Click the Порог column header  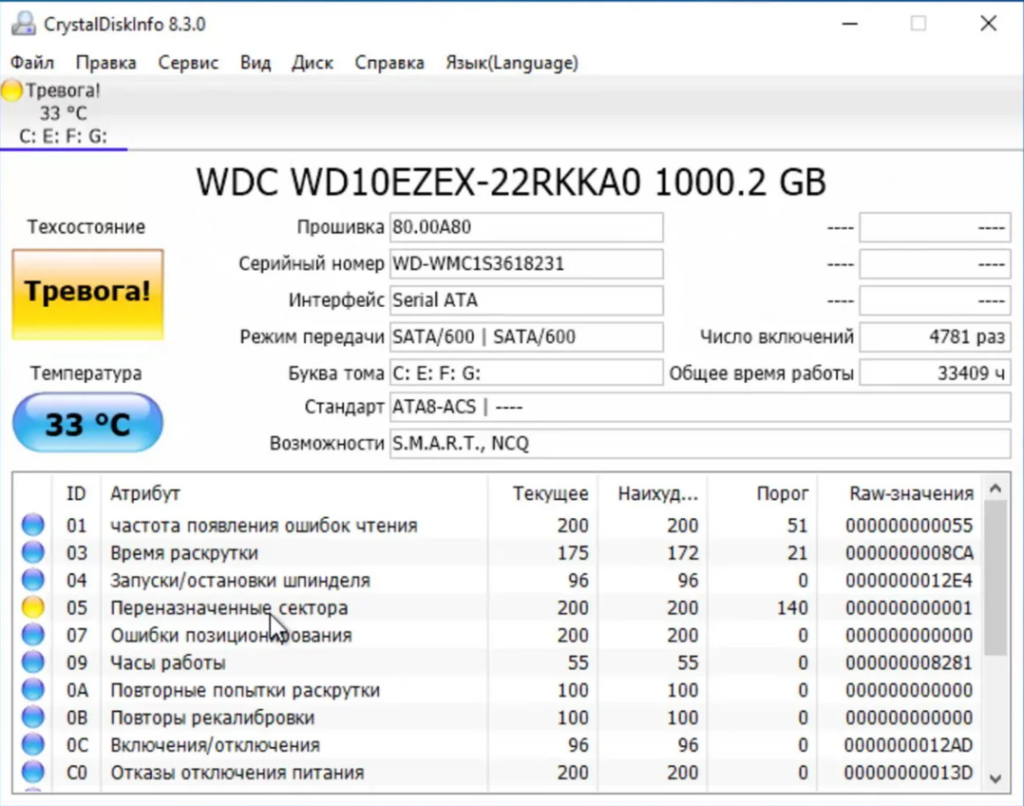[x=761, y=493]
